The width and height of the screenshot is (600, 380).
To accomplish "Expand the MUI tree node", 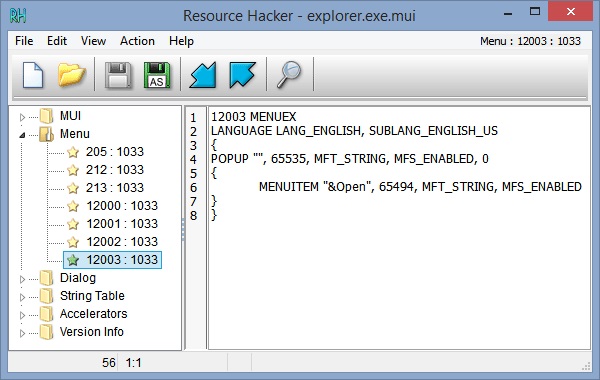I will [22, 117].
